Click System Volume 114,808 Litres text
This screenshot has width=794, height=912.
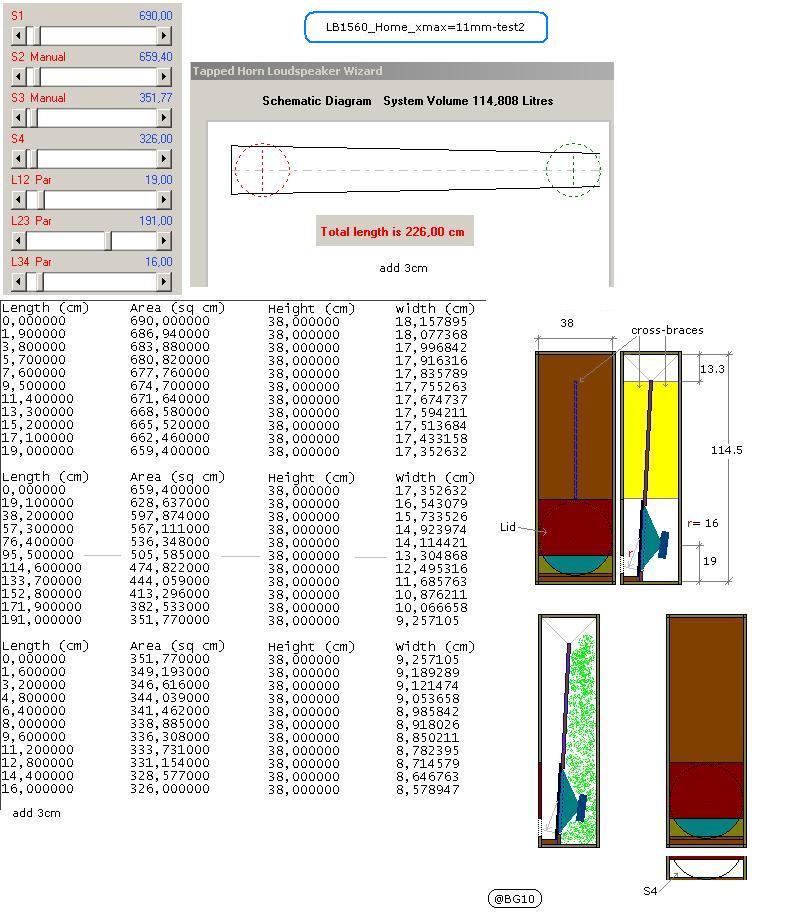(x=468, y=101)
